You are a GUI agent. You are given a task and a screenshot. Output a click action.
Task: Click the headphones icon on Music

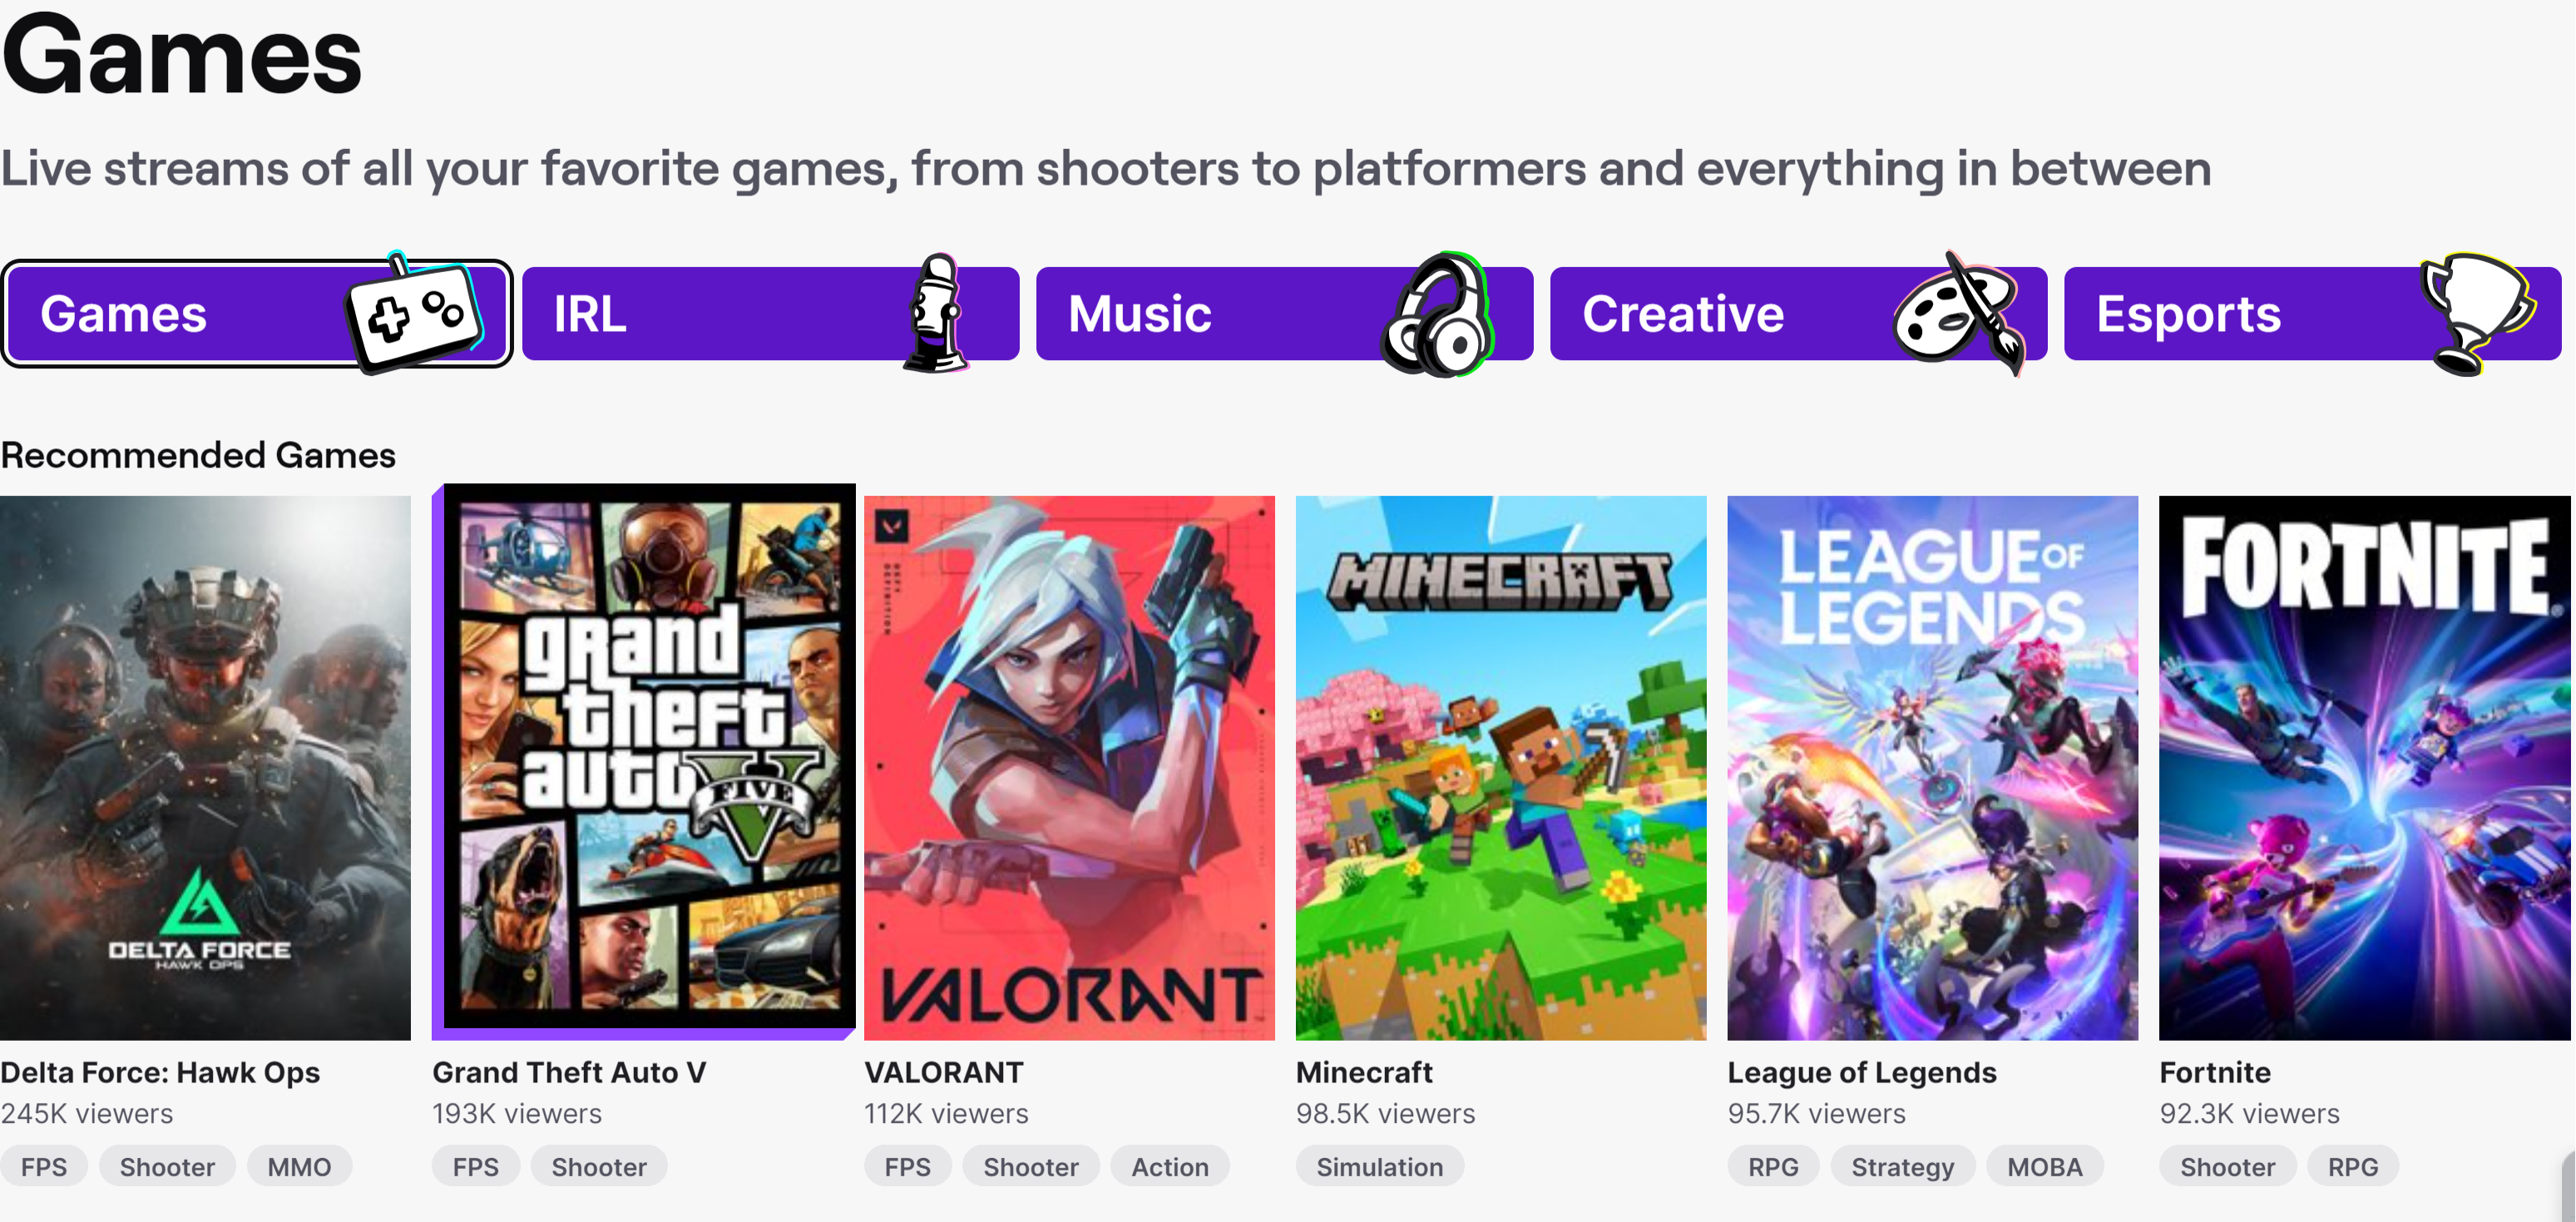[1437, 316]
